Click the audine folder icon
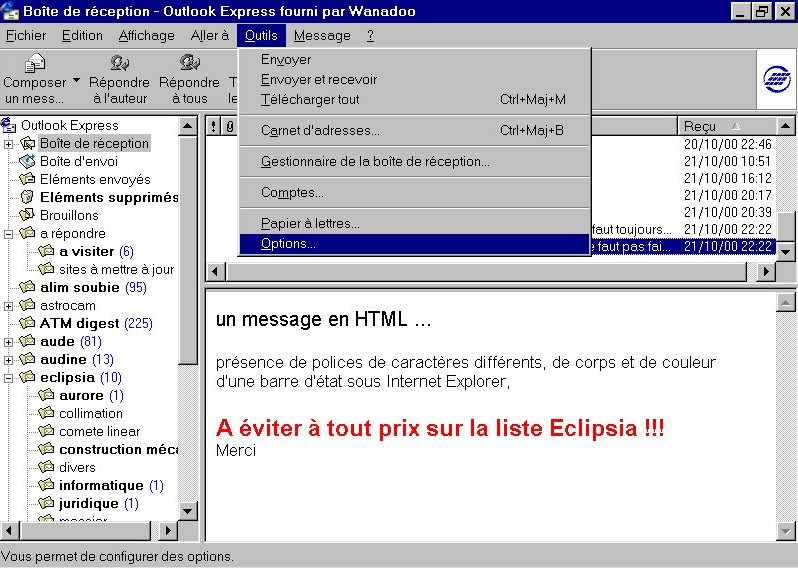This screenshot has height=568, width=798. coord(27,359)
